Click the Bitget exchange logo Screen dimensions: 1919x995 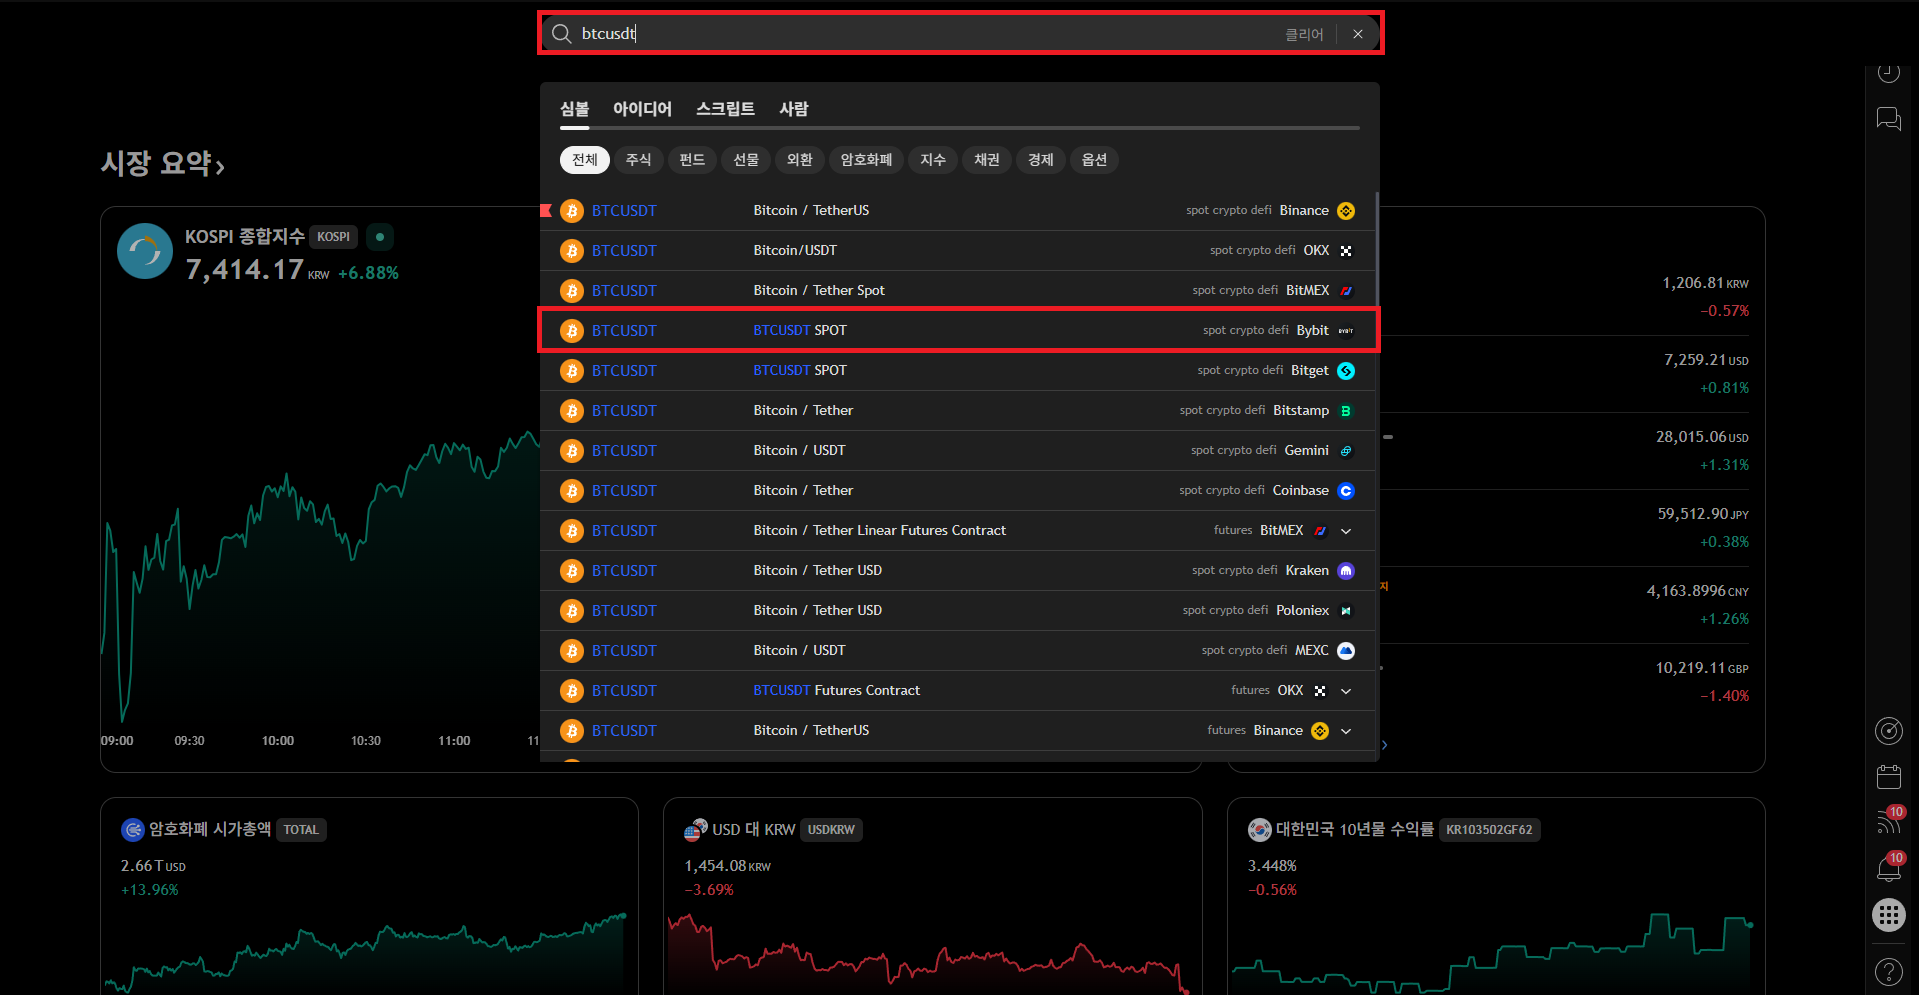[x=1346, y=371]
